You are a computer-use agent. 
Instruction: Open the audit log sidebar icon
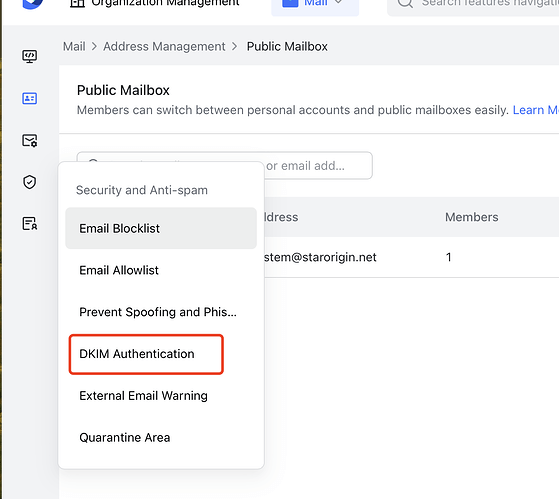point(30,224)
